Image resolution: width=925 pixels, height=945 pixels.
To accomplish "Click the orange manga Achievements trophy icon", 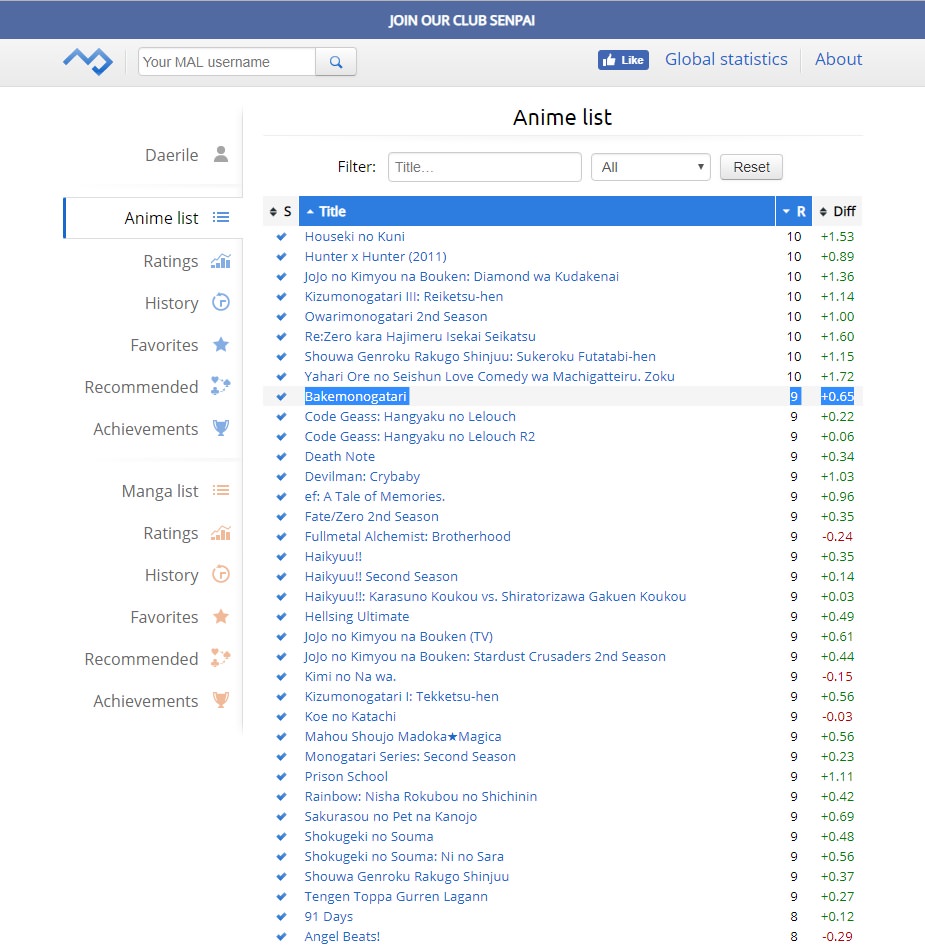I will click(x=221, y=700).
